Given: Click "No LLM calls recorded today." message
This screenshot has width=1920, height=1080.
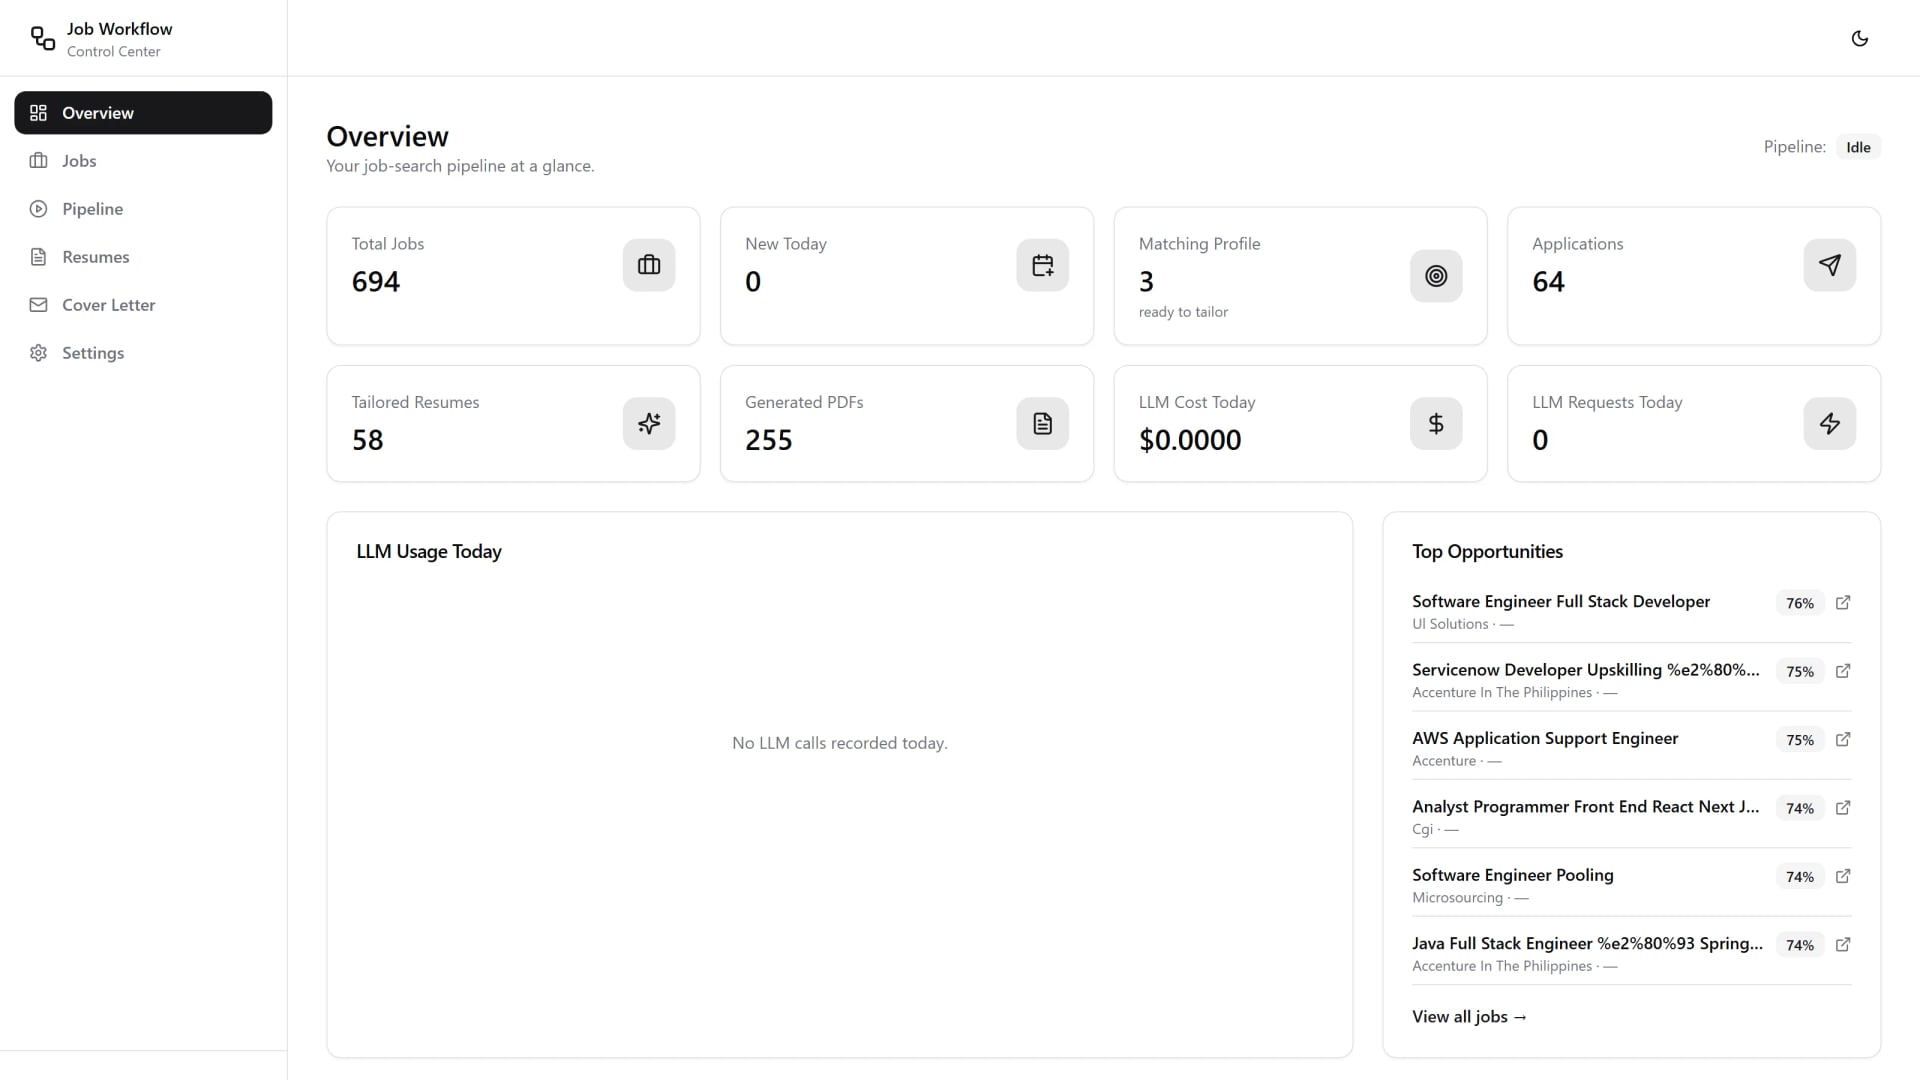Looking at the screenshot, I should (x=840, y=743).
